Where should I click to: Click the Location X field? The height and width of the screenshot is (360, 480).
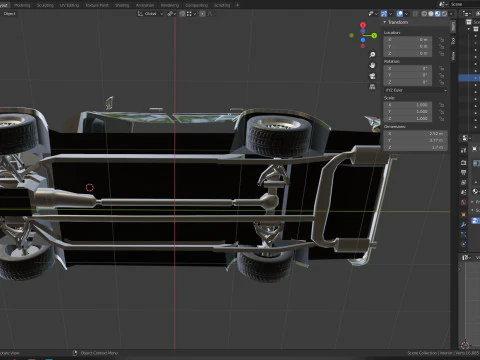point(408,40)
